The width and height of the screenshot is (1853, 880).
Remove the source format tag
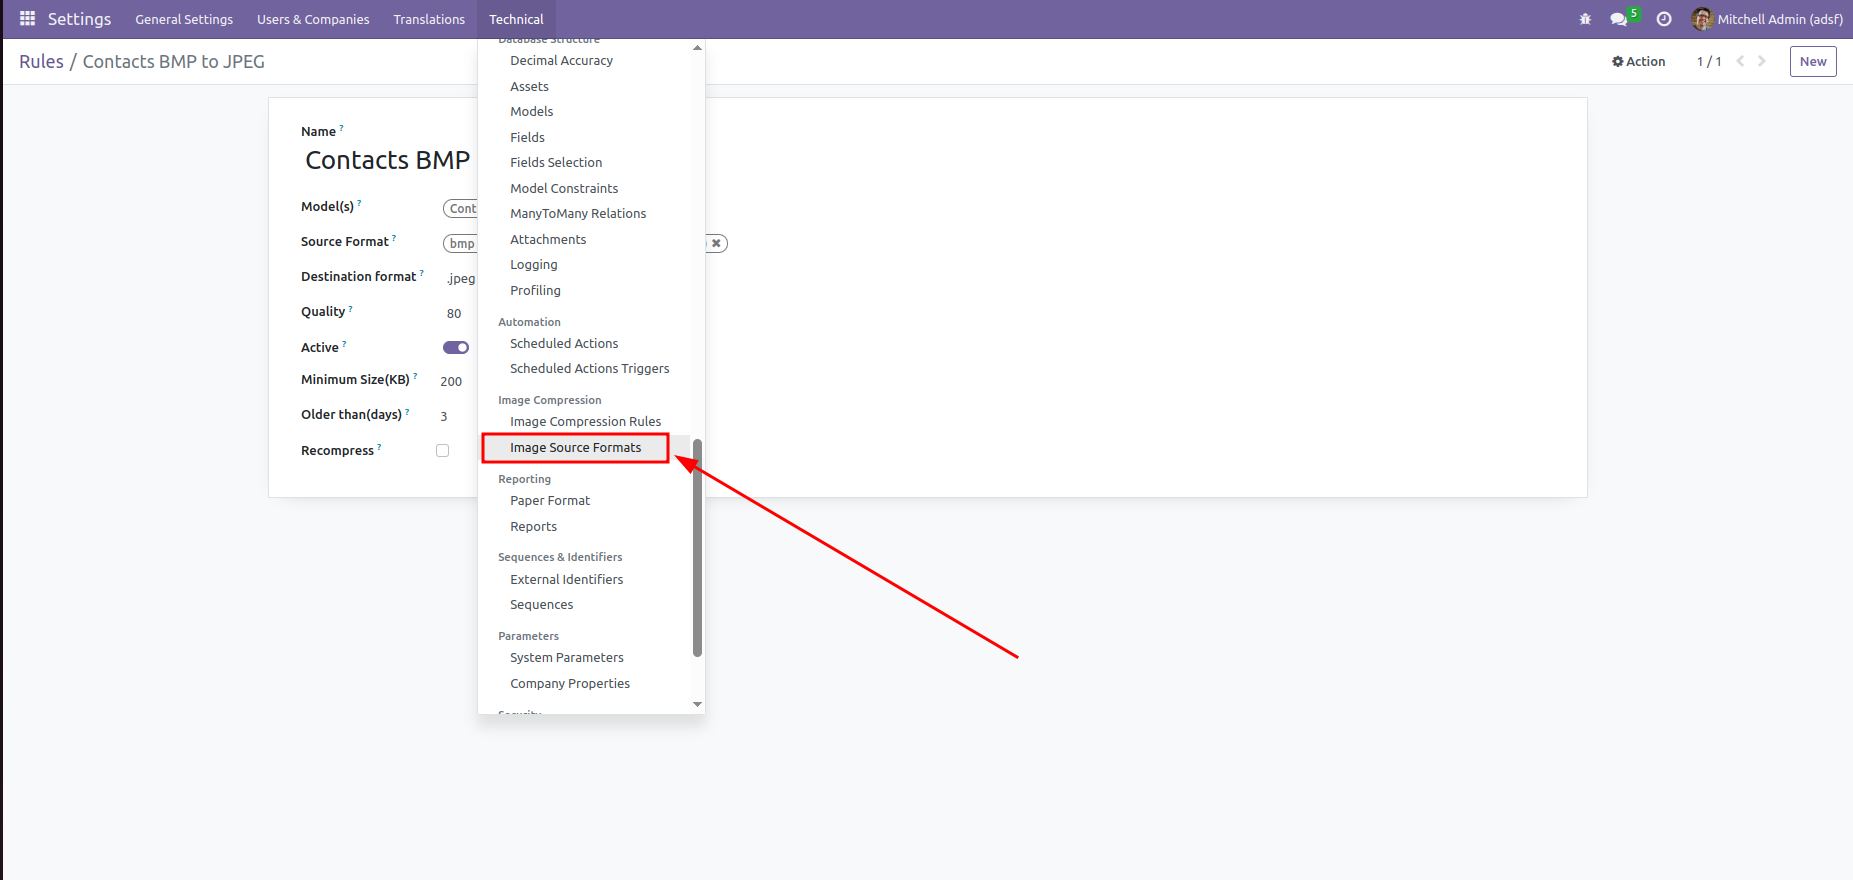[716, 243]
